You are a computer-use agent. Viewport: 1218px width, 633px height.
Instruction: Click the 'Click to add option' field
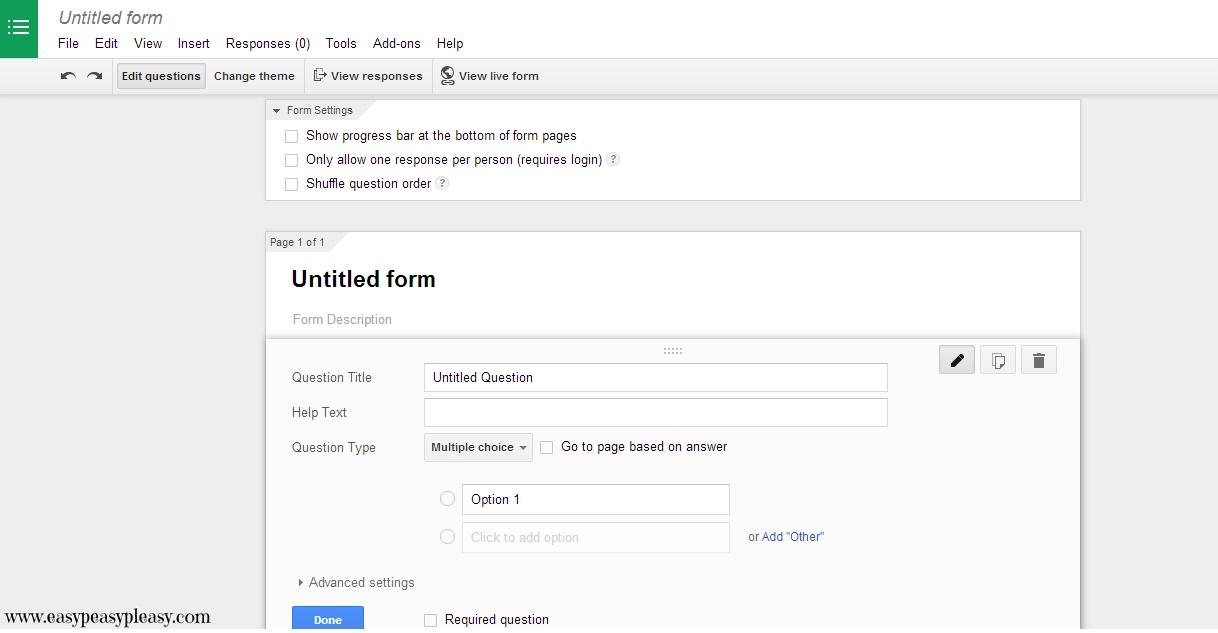click(x=596, y=537)
